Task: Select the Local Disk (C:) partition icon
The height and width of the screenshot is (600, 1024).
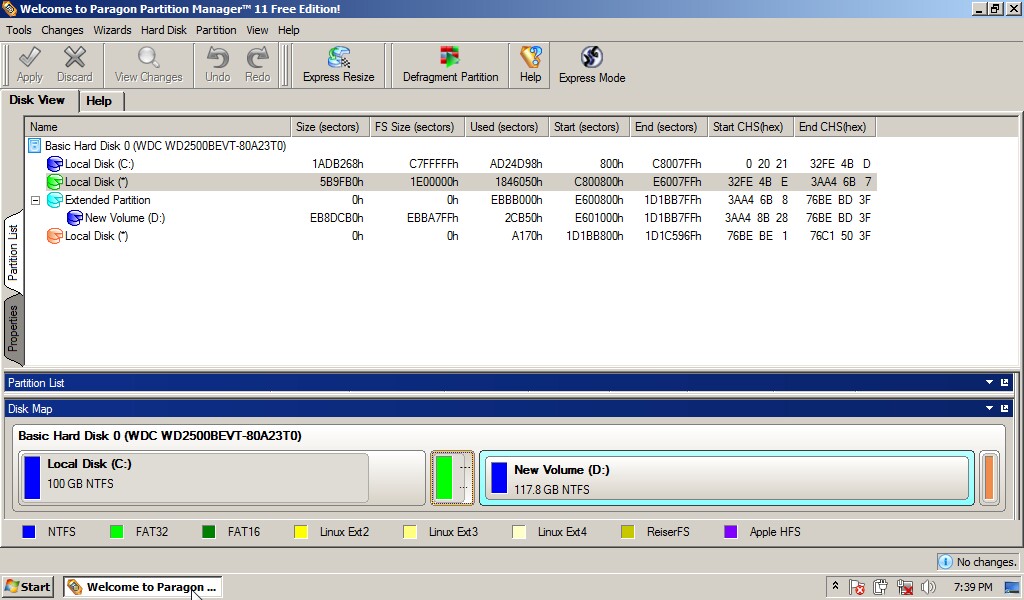Action: point(54,164)
